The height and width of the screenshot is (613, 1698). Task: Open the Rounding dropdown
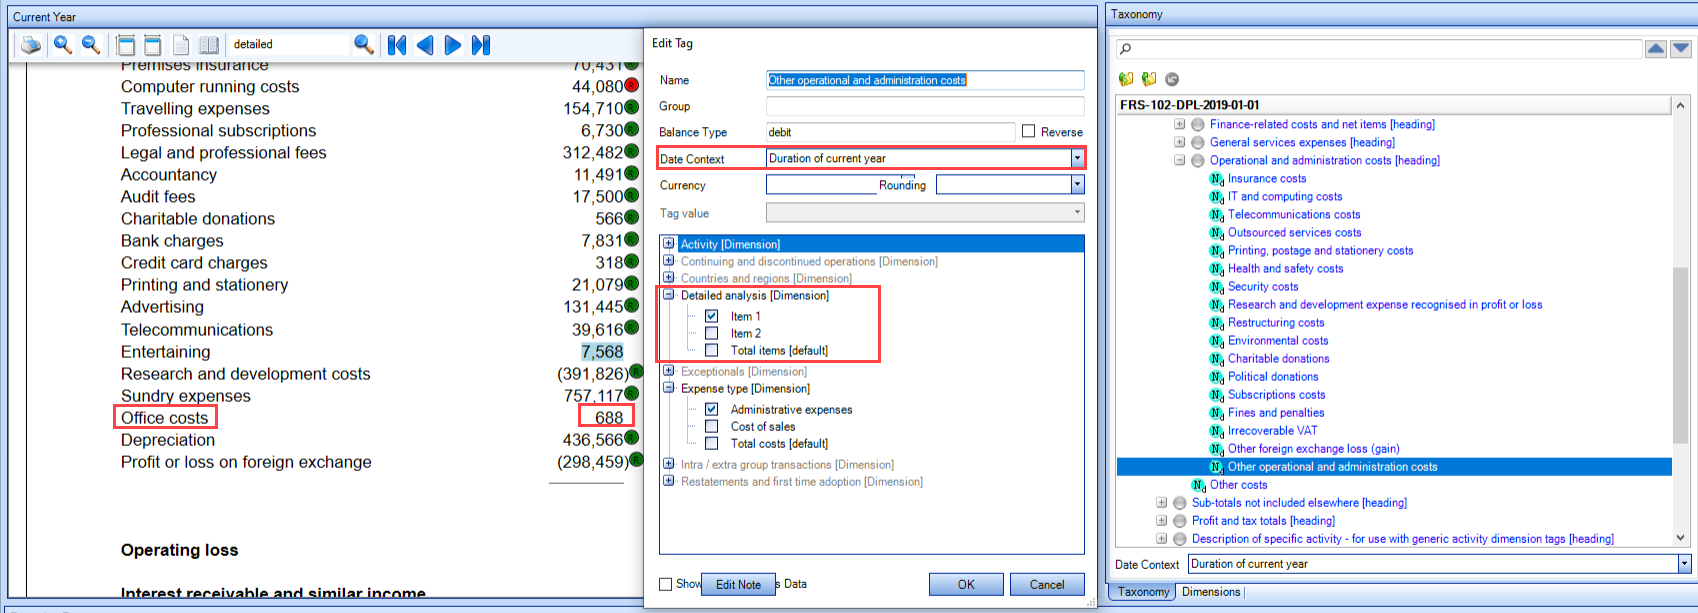tap(1077, 184)
